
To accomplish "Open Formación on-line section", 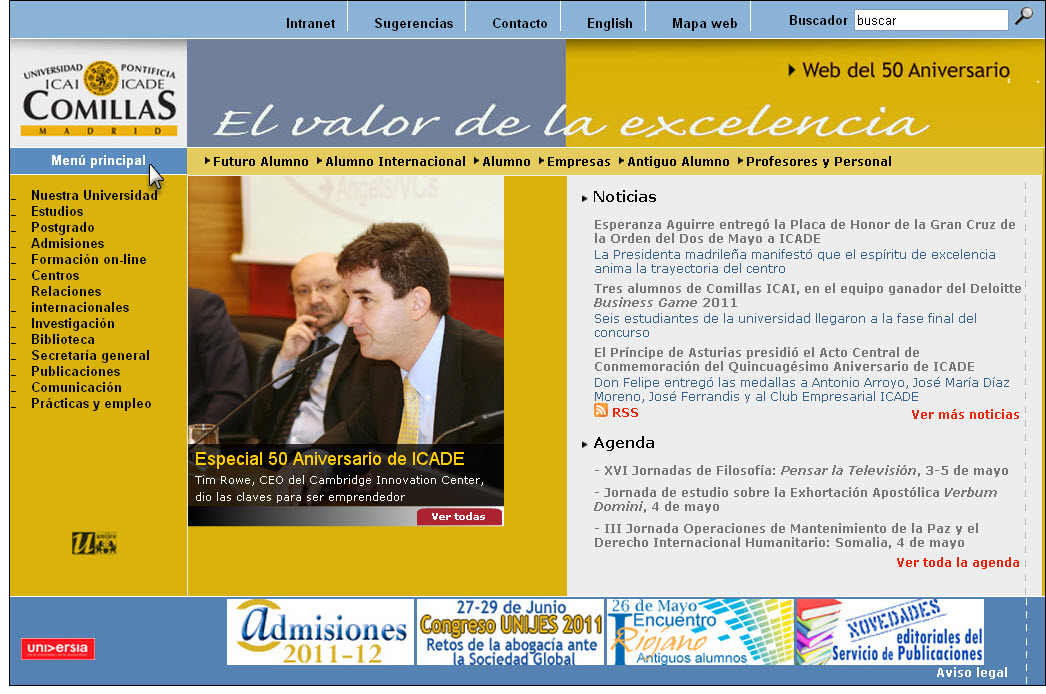I will [x=89, y=260].
